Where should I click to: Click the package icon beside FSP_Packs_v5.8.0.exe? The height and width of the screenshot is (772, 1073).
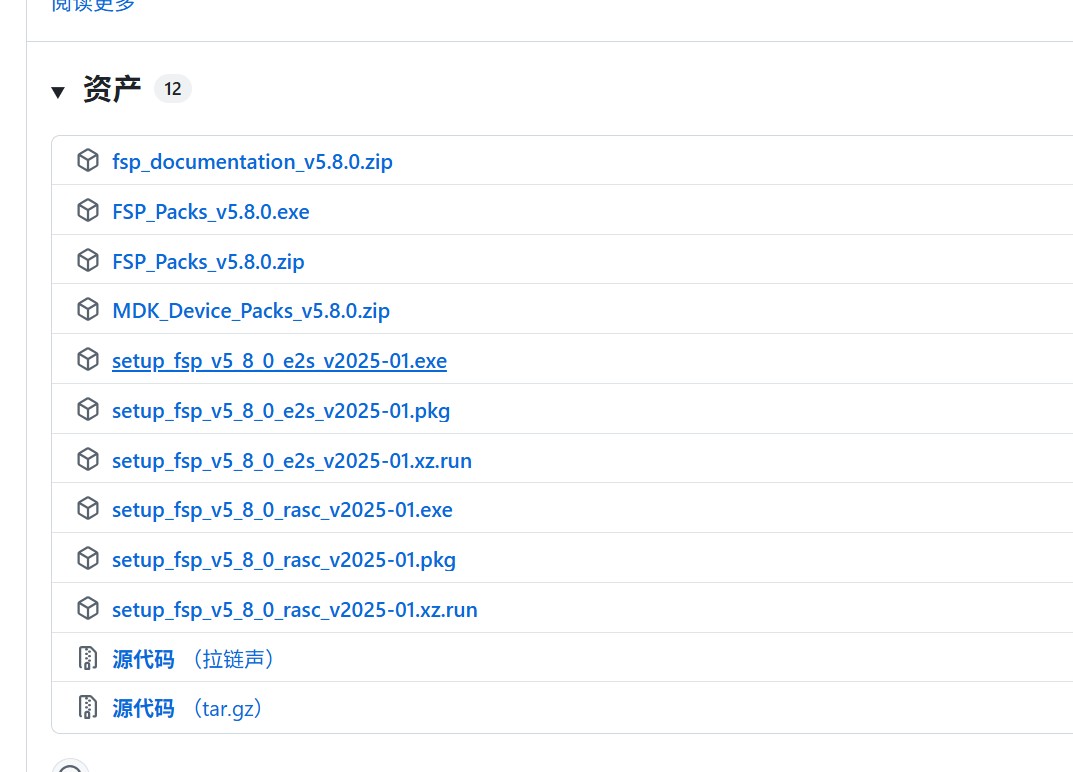88,211
